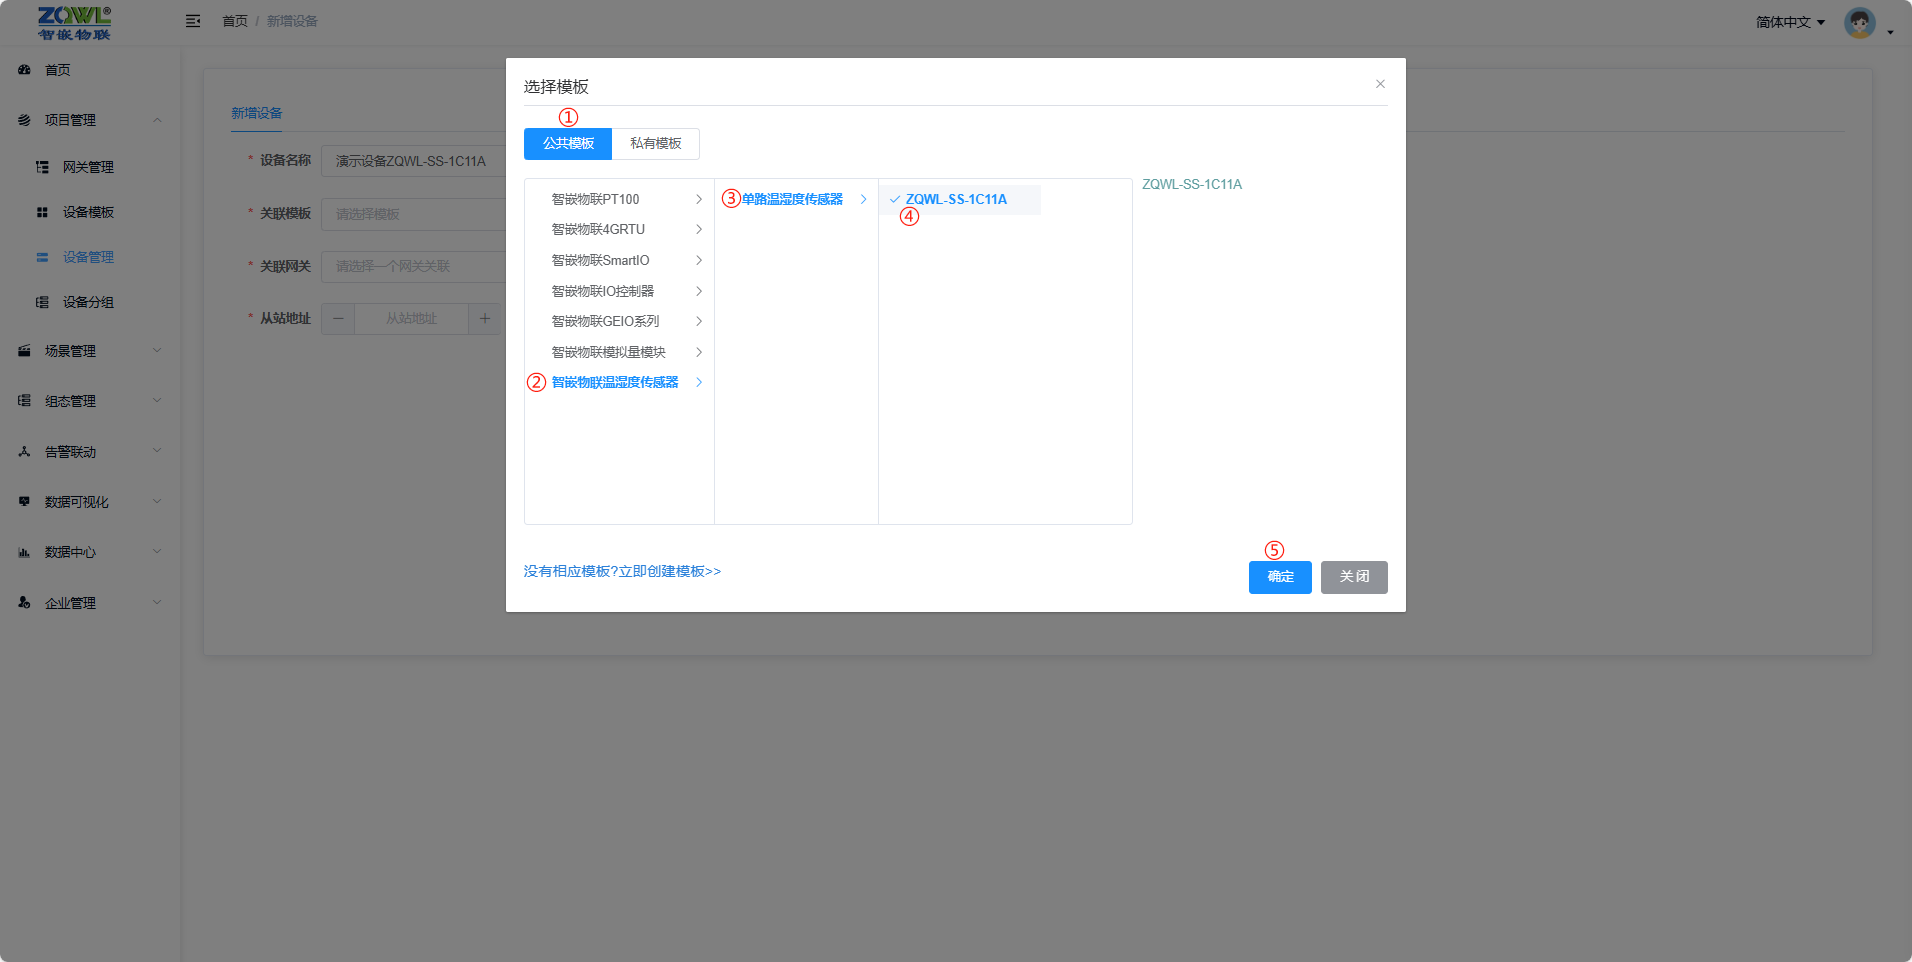Open the 简体中文 language dropdown
The image size is (1912, 962).
pyautogui.click(x=1790, y=22)
